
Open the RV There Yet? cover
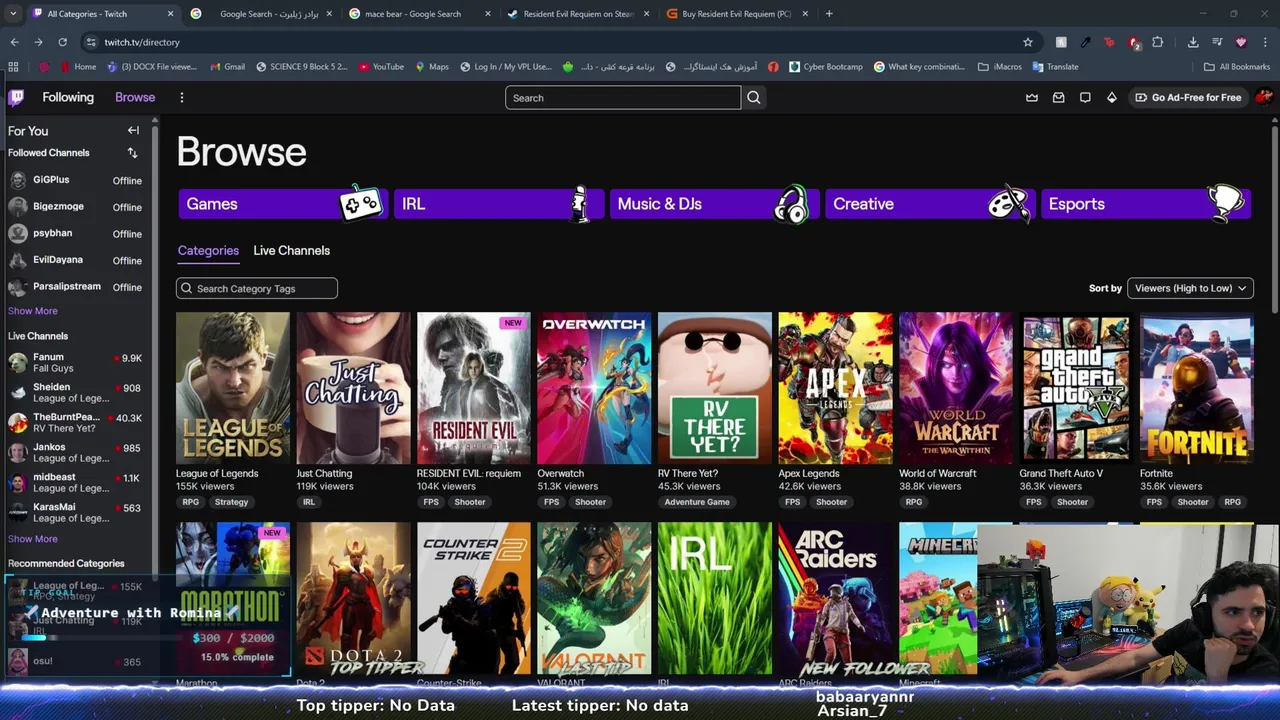tap(715, 388)
